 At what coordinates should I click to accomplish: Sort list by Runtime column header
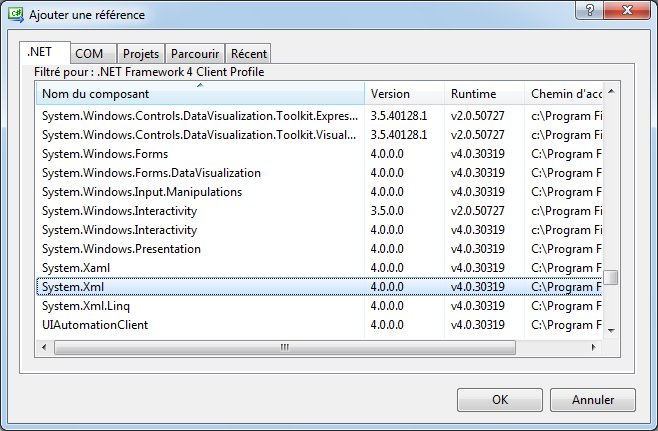483,94
